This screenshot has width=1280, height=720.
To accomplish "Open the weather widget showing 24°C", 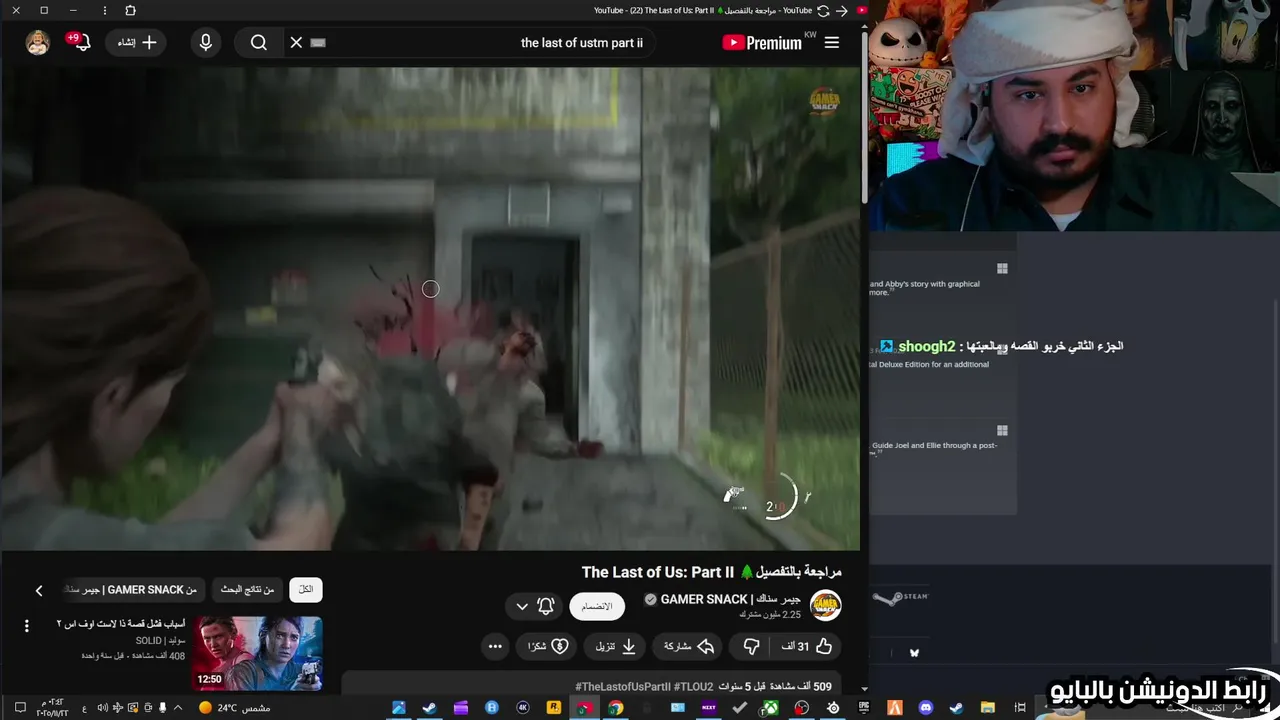I will coord(233,708).
